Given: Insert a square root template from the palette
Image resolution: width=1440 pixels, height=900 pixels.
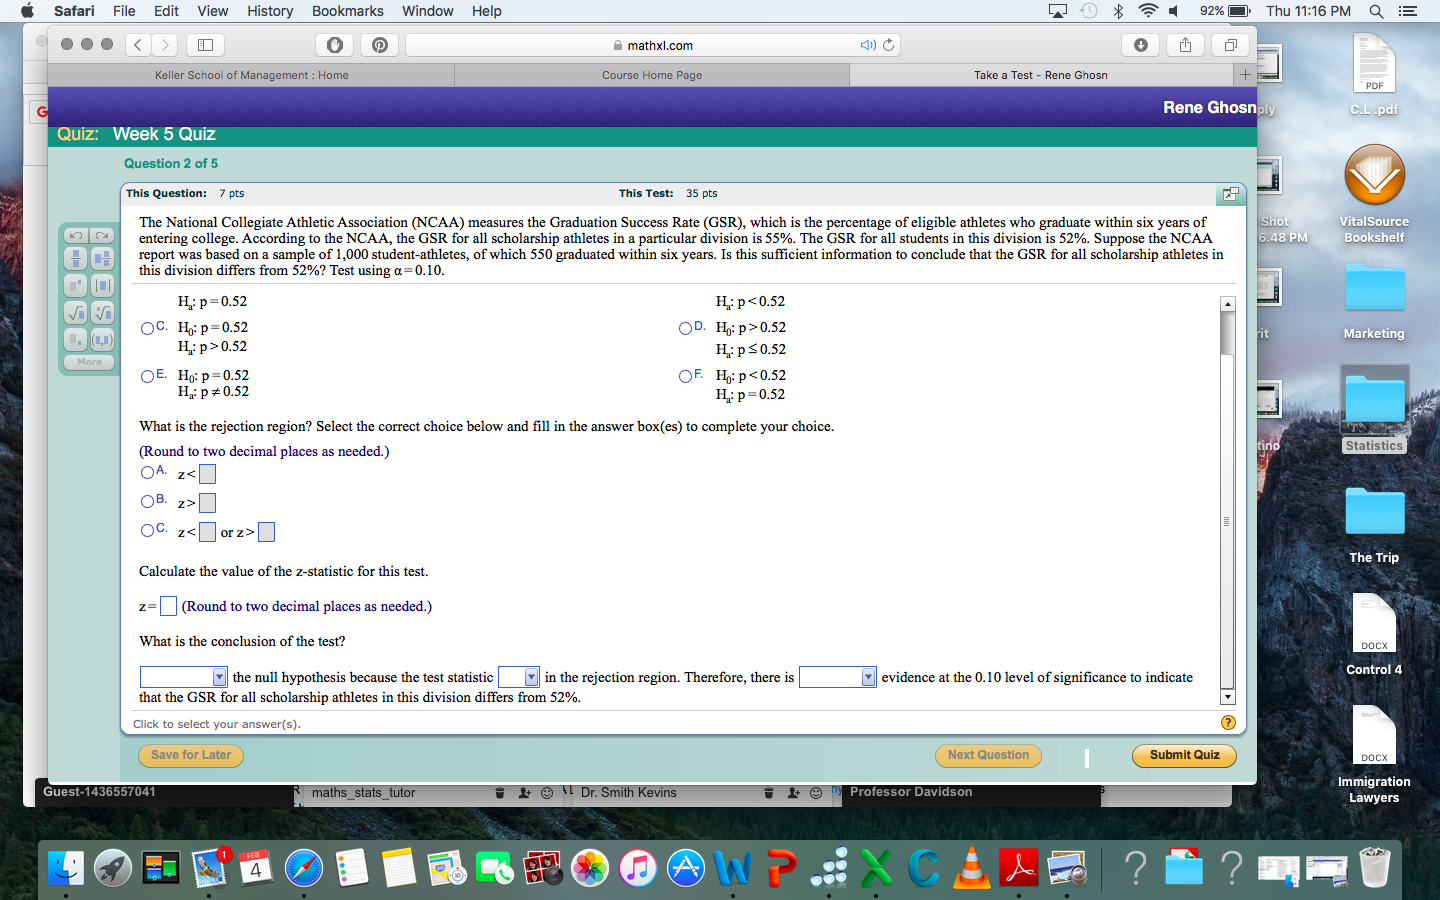Looking at the screenshot, I should (76, 313).
